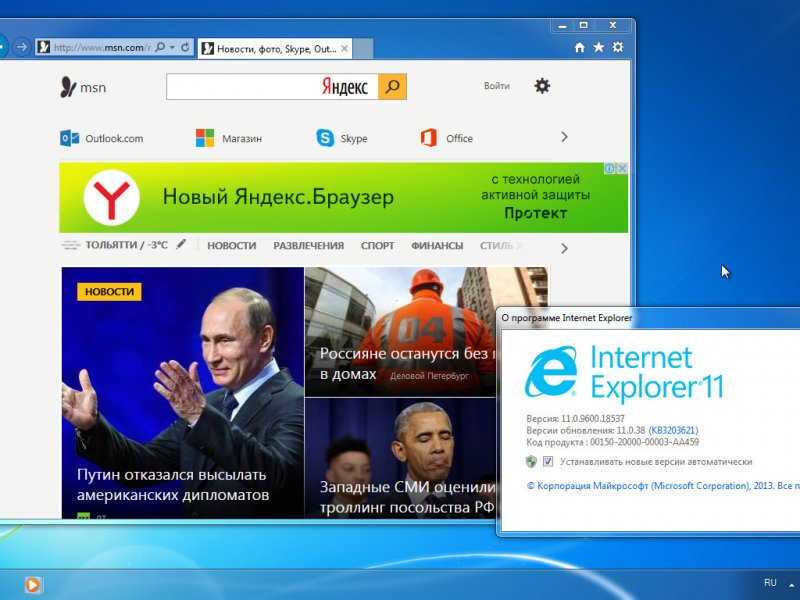Click 'О программе Internet Explorer' dialog title

(566, 318)
